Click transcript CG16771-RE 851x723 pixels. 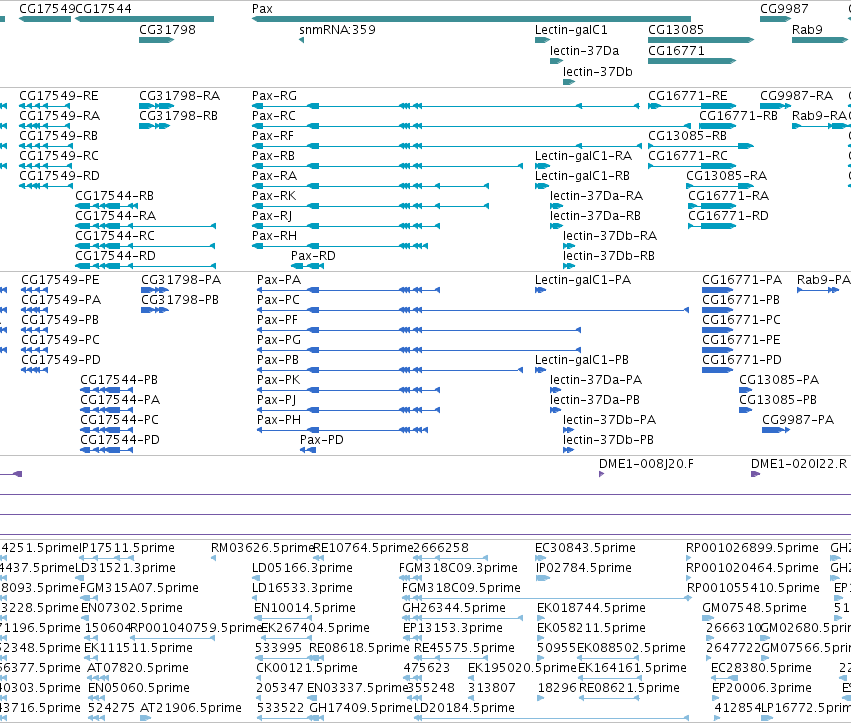tap(692, 106)
